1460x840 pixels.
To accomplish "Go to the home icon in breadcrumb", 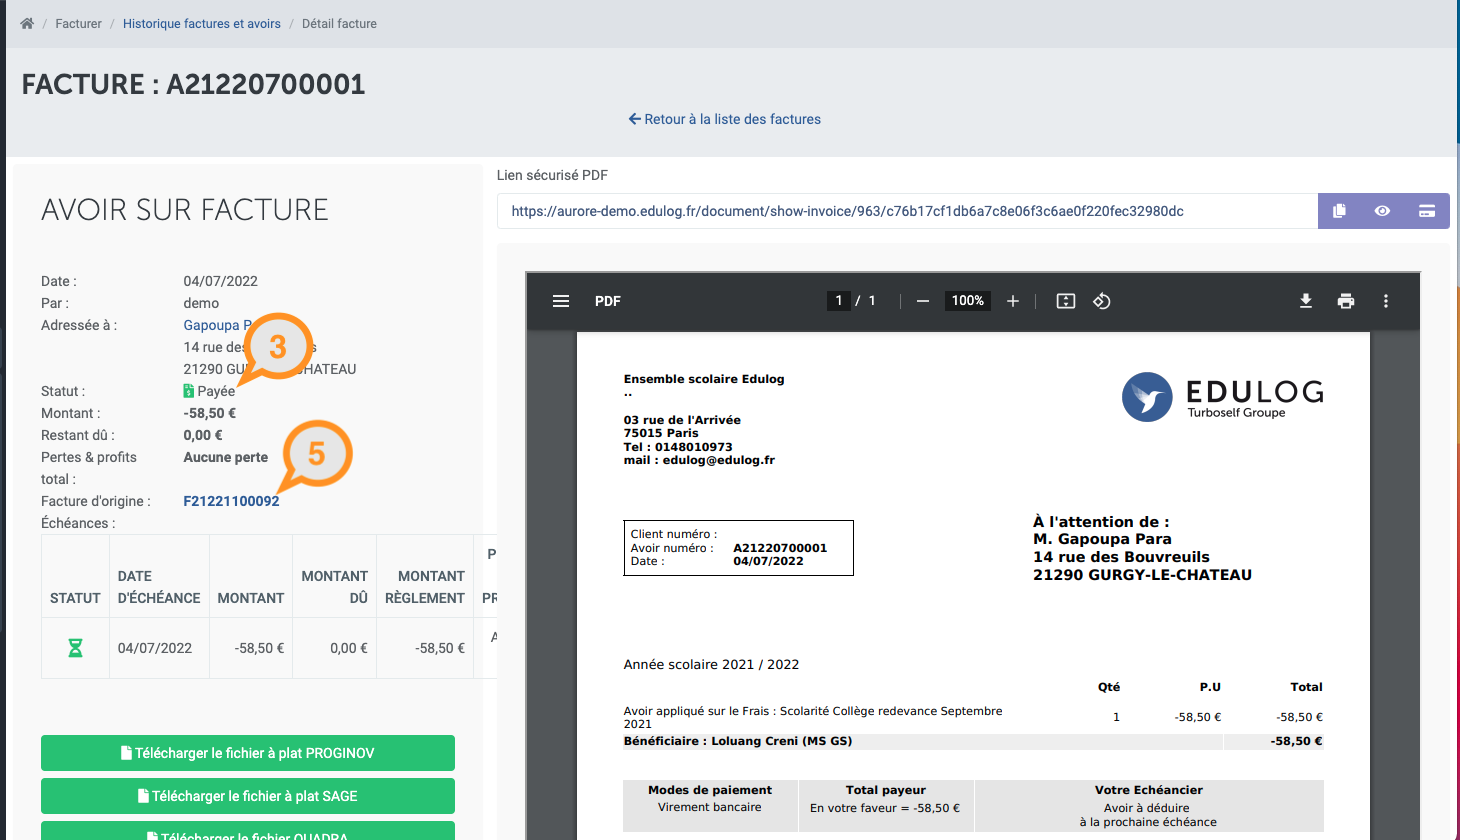I will pos(27,23).
